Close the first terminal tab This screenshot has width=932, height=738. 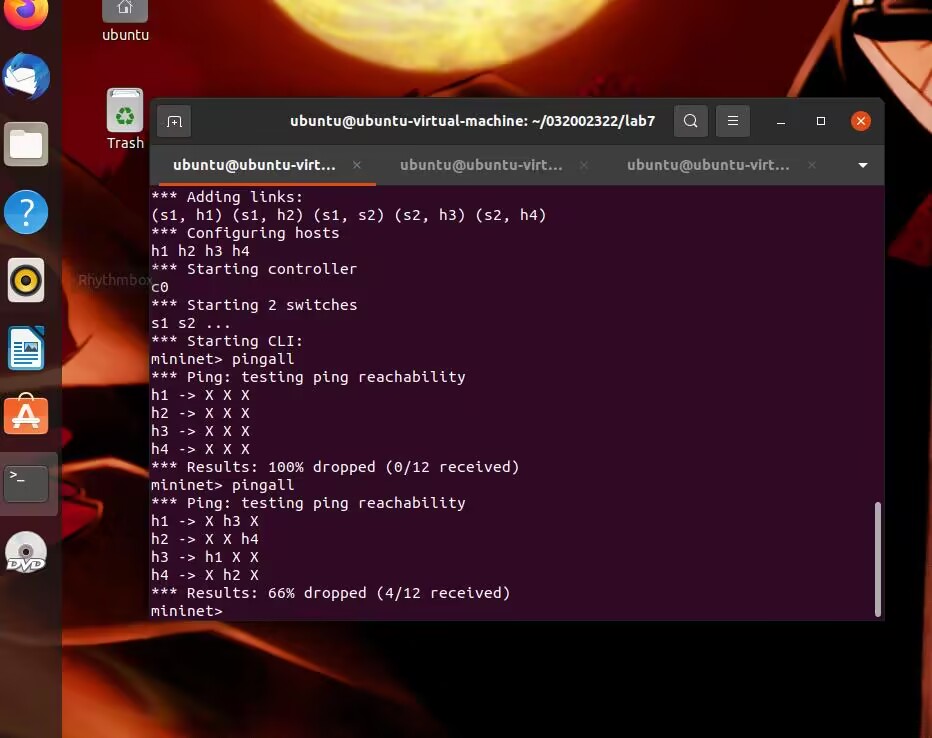coord(357,165)
